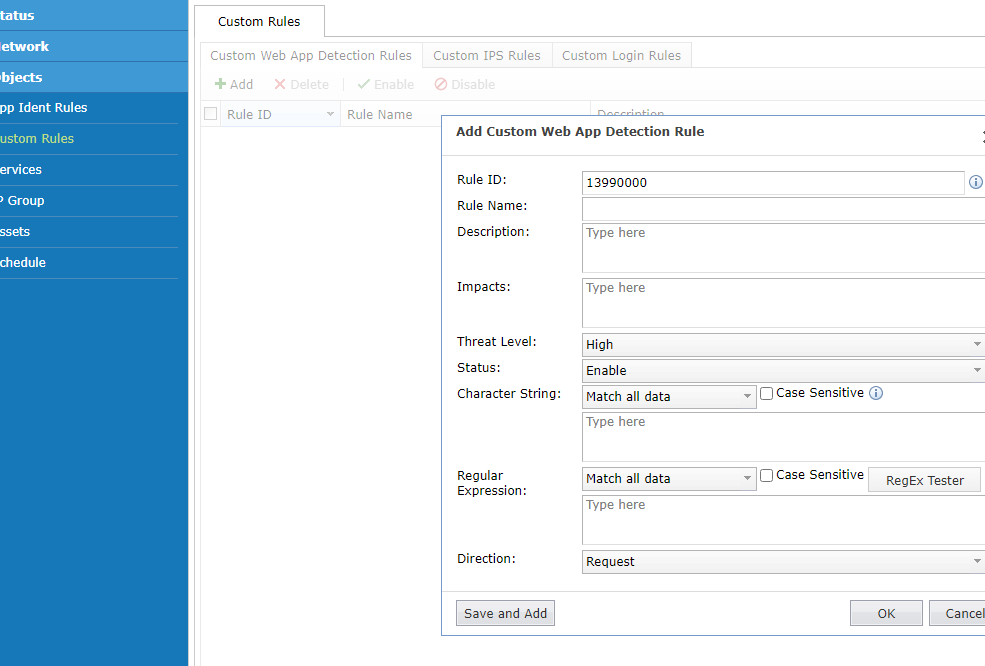Switch to Custom Login Rules tab

621,55
